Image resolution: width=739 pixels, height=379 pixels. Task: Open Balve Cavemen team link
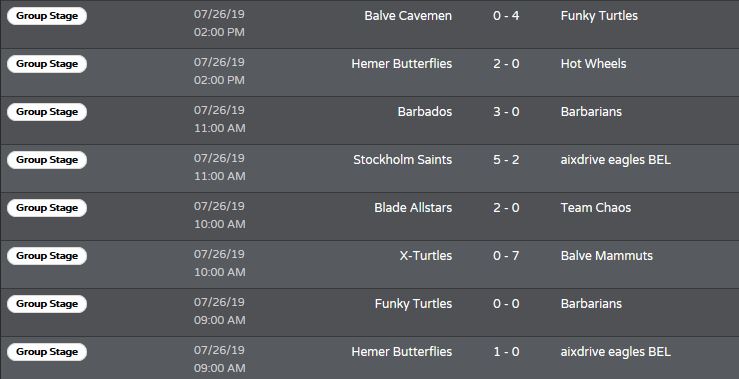[x=408, y=16]
